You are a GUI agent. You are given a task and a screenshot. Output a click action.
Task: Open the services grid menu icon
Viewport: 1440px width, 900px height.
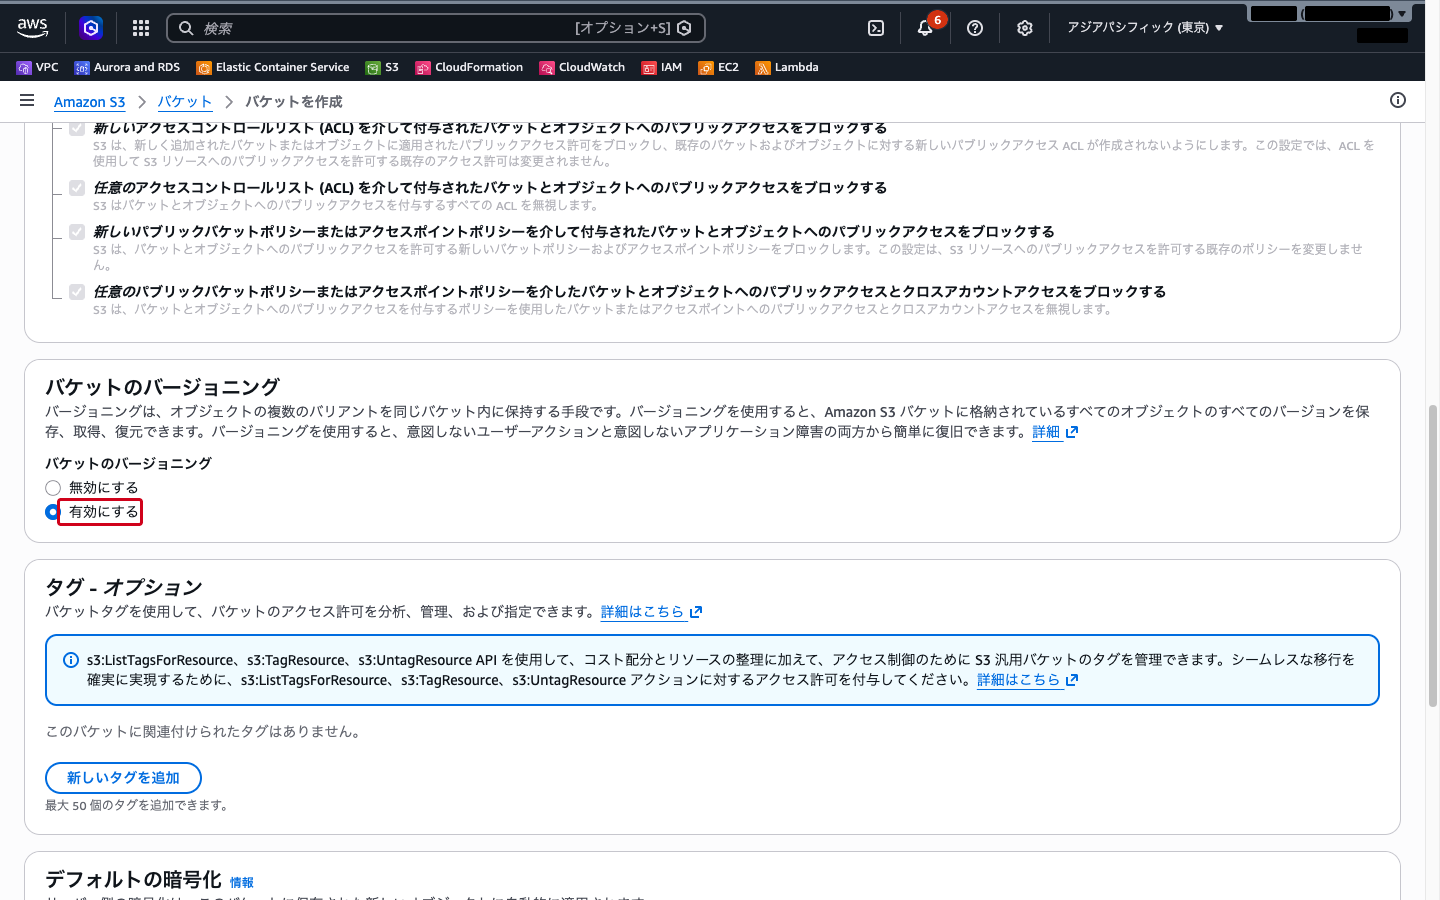(x=141, y=28)
